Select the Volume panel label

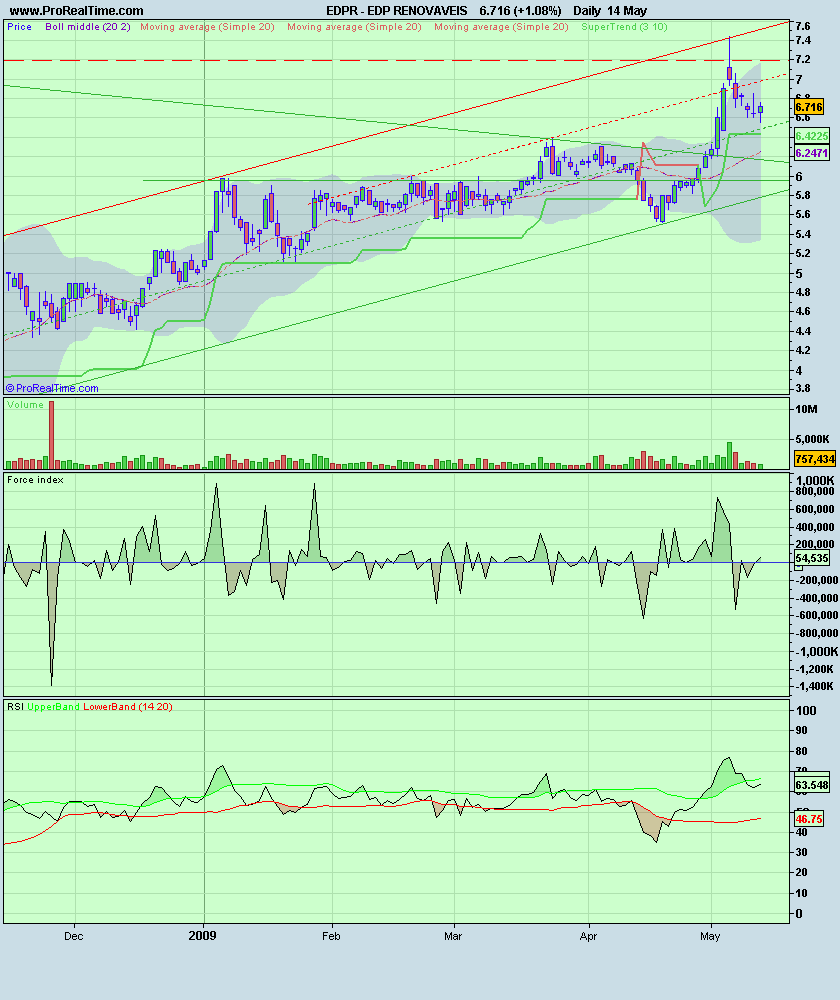point(26,405)
